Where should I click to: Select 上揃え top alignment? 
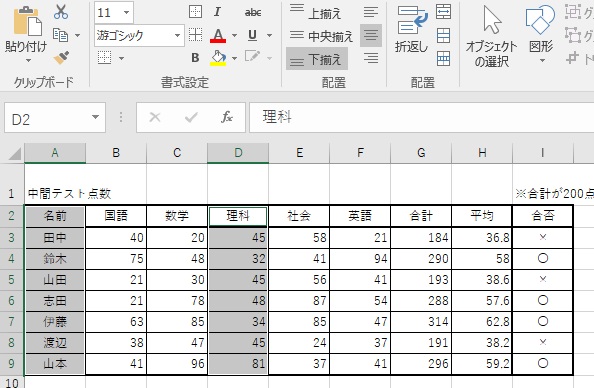click(x=316, y=13)
